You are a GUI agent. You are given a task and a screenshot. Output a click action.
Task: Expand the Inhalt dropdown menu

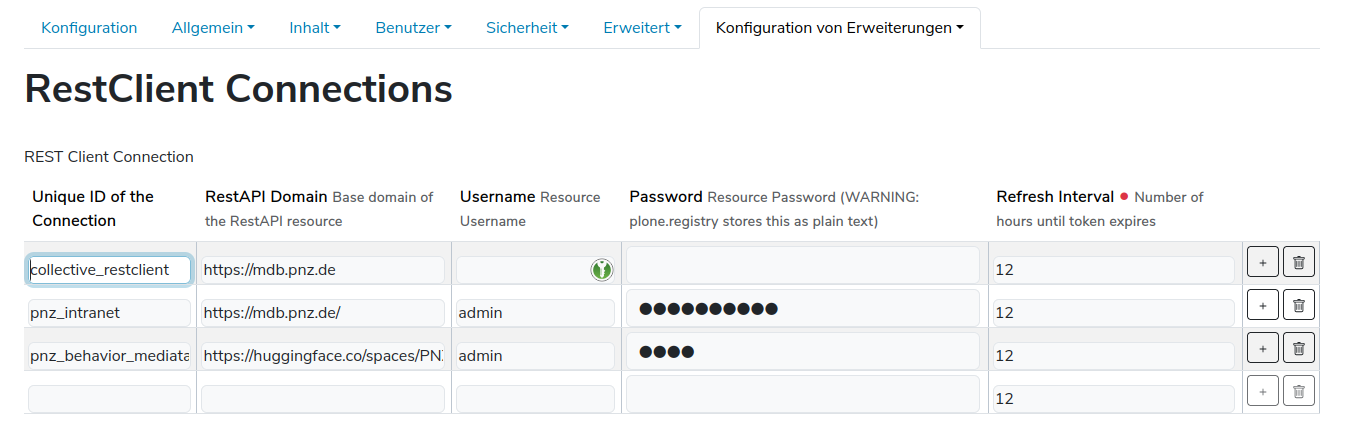pos(315,28)
